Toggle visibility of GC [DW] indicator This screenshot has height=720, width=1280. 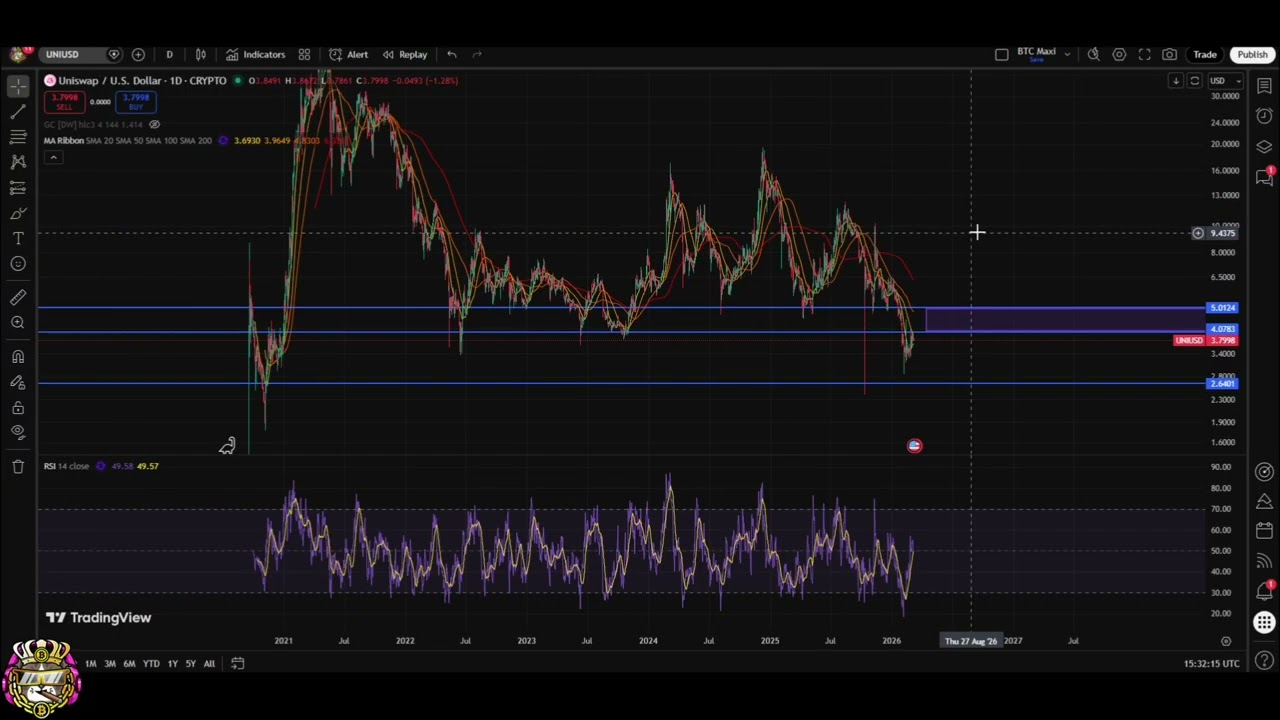[x=154, y=124]
